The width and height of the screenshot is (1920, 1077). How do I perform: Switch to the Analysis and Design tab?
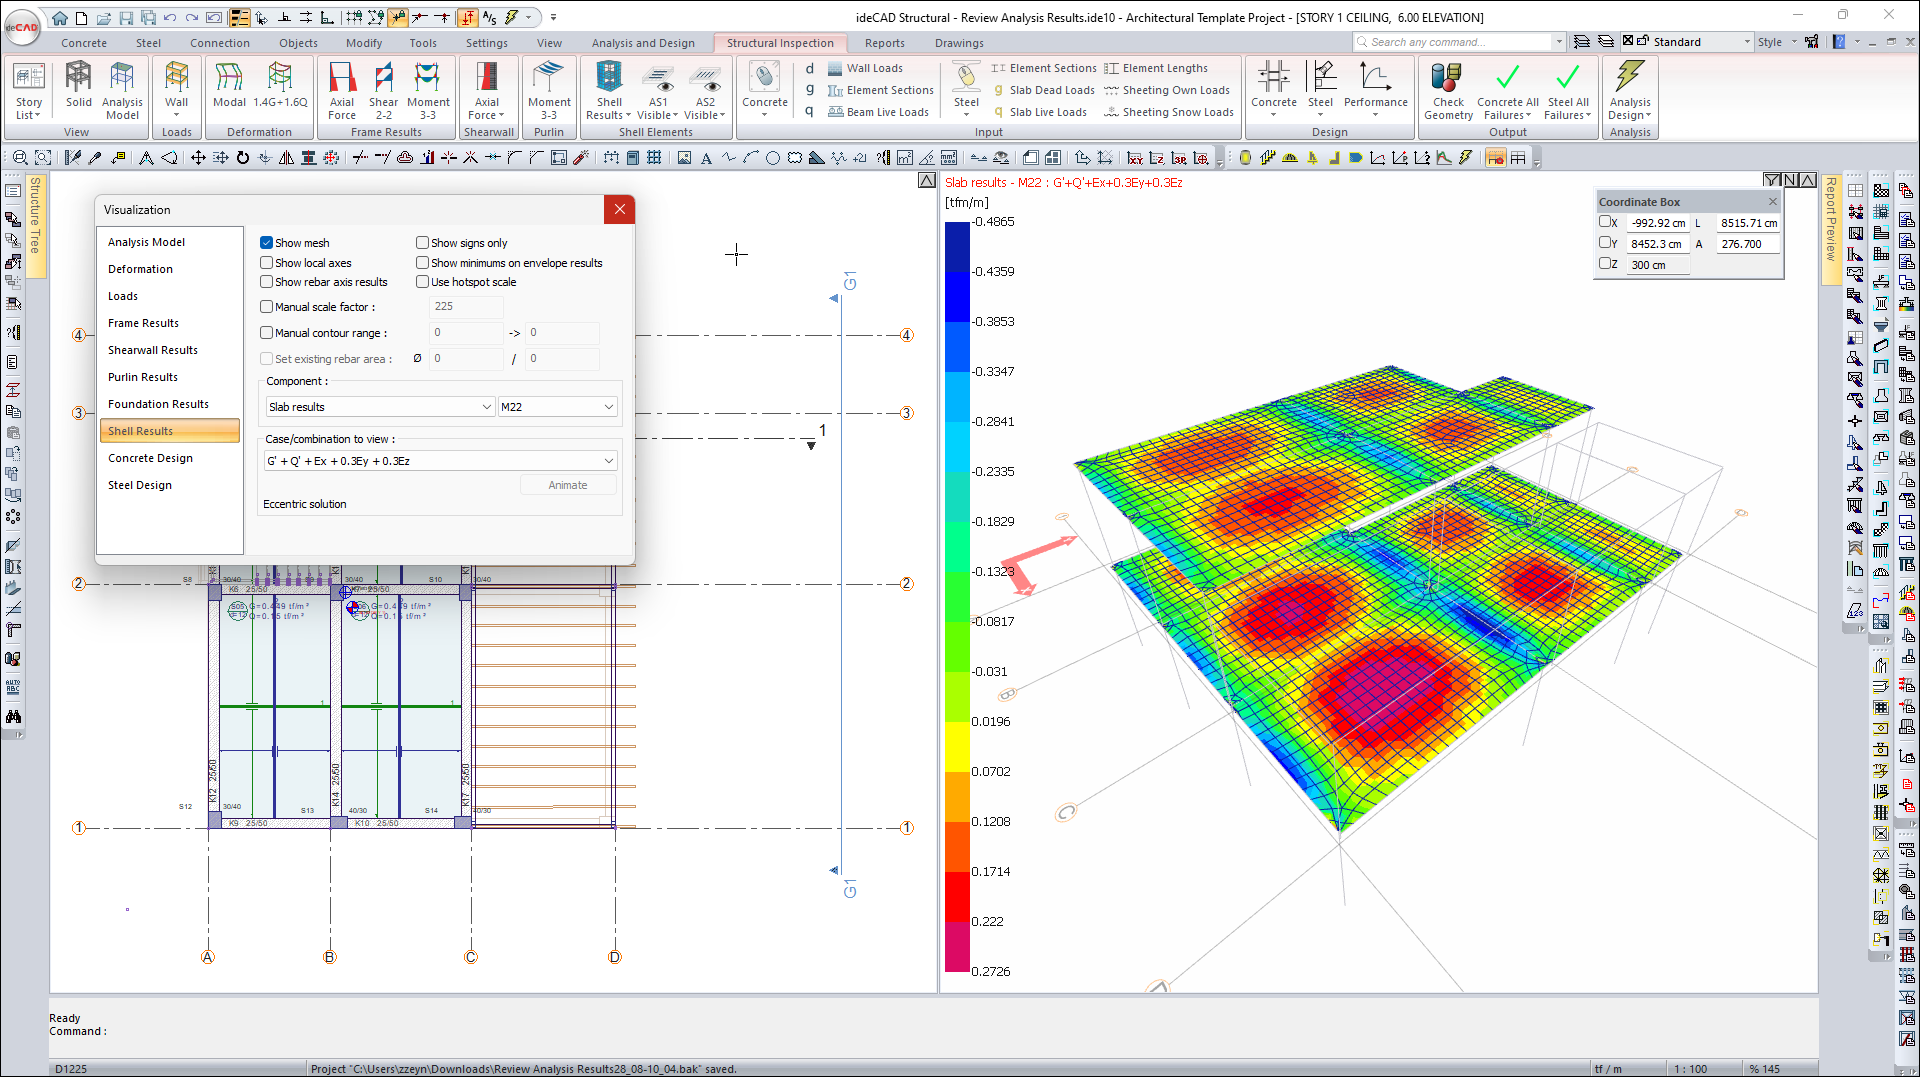pyautogui.click(x=642, y=43)
